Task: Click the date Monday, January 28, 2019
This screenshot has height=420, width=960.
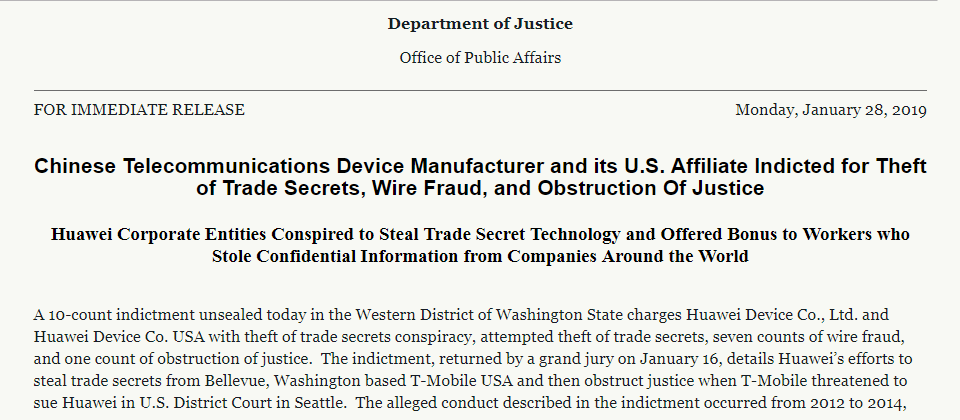Action: (x=831, y=110)
